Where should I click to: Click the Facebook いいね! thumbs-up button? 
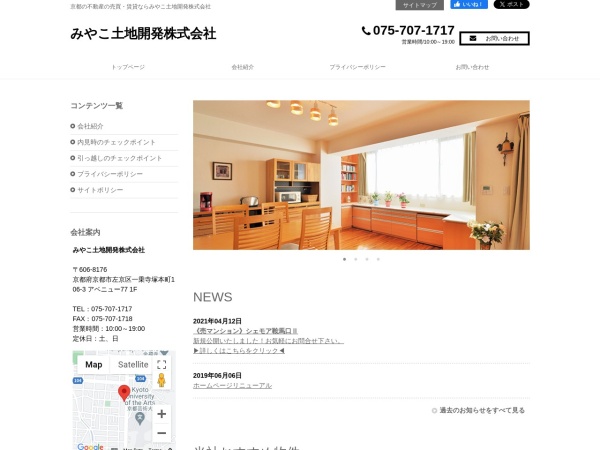(x=469, y=4)
